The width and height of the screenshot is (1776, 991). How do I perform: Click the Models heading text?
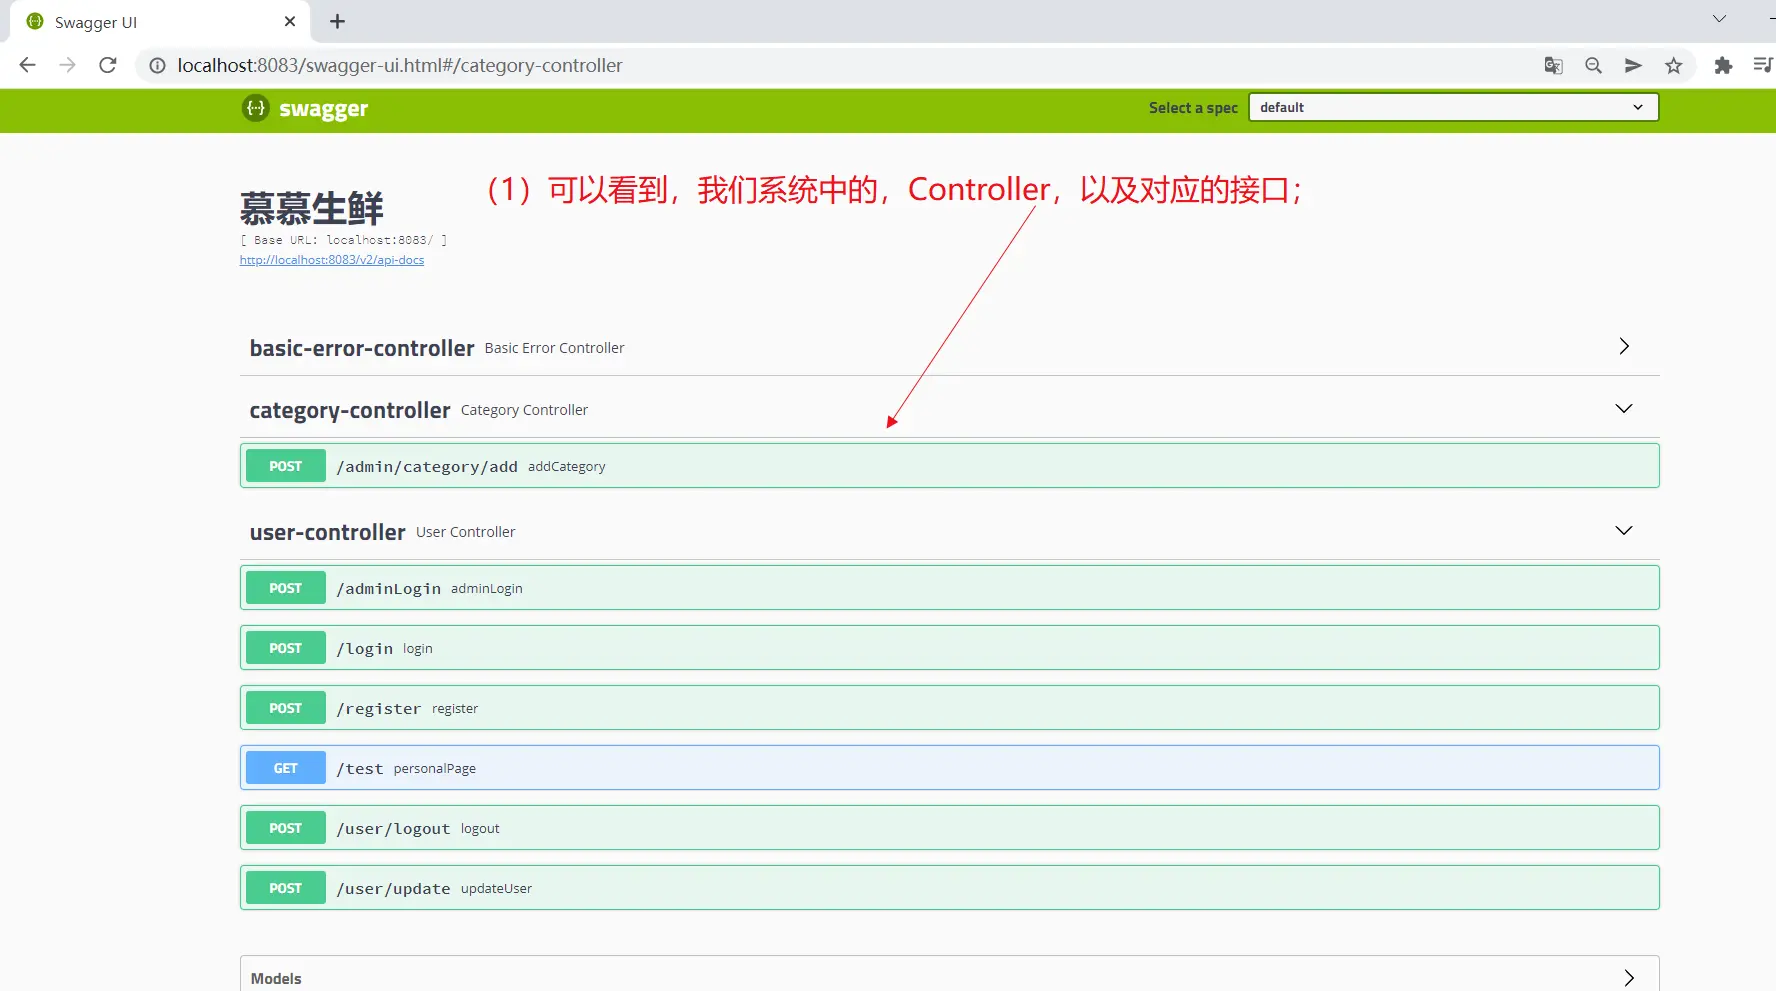[276, 979]
